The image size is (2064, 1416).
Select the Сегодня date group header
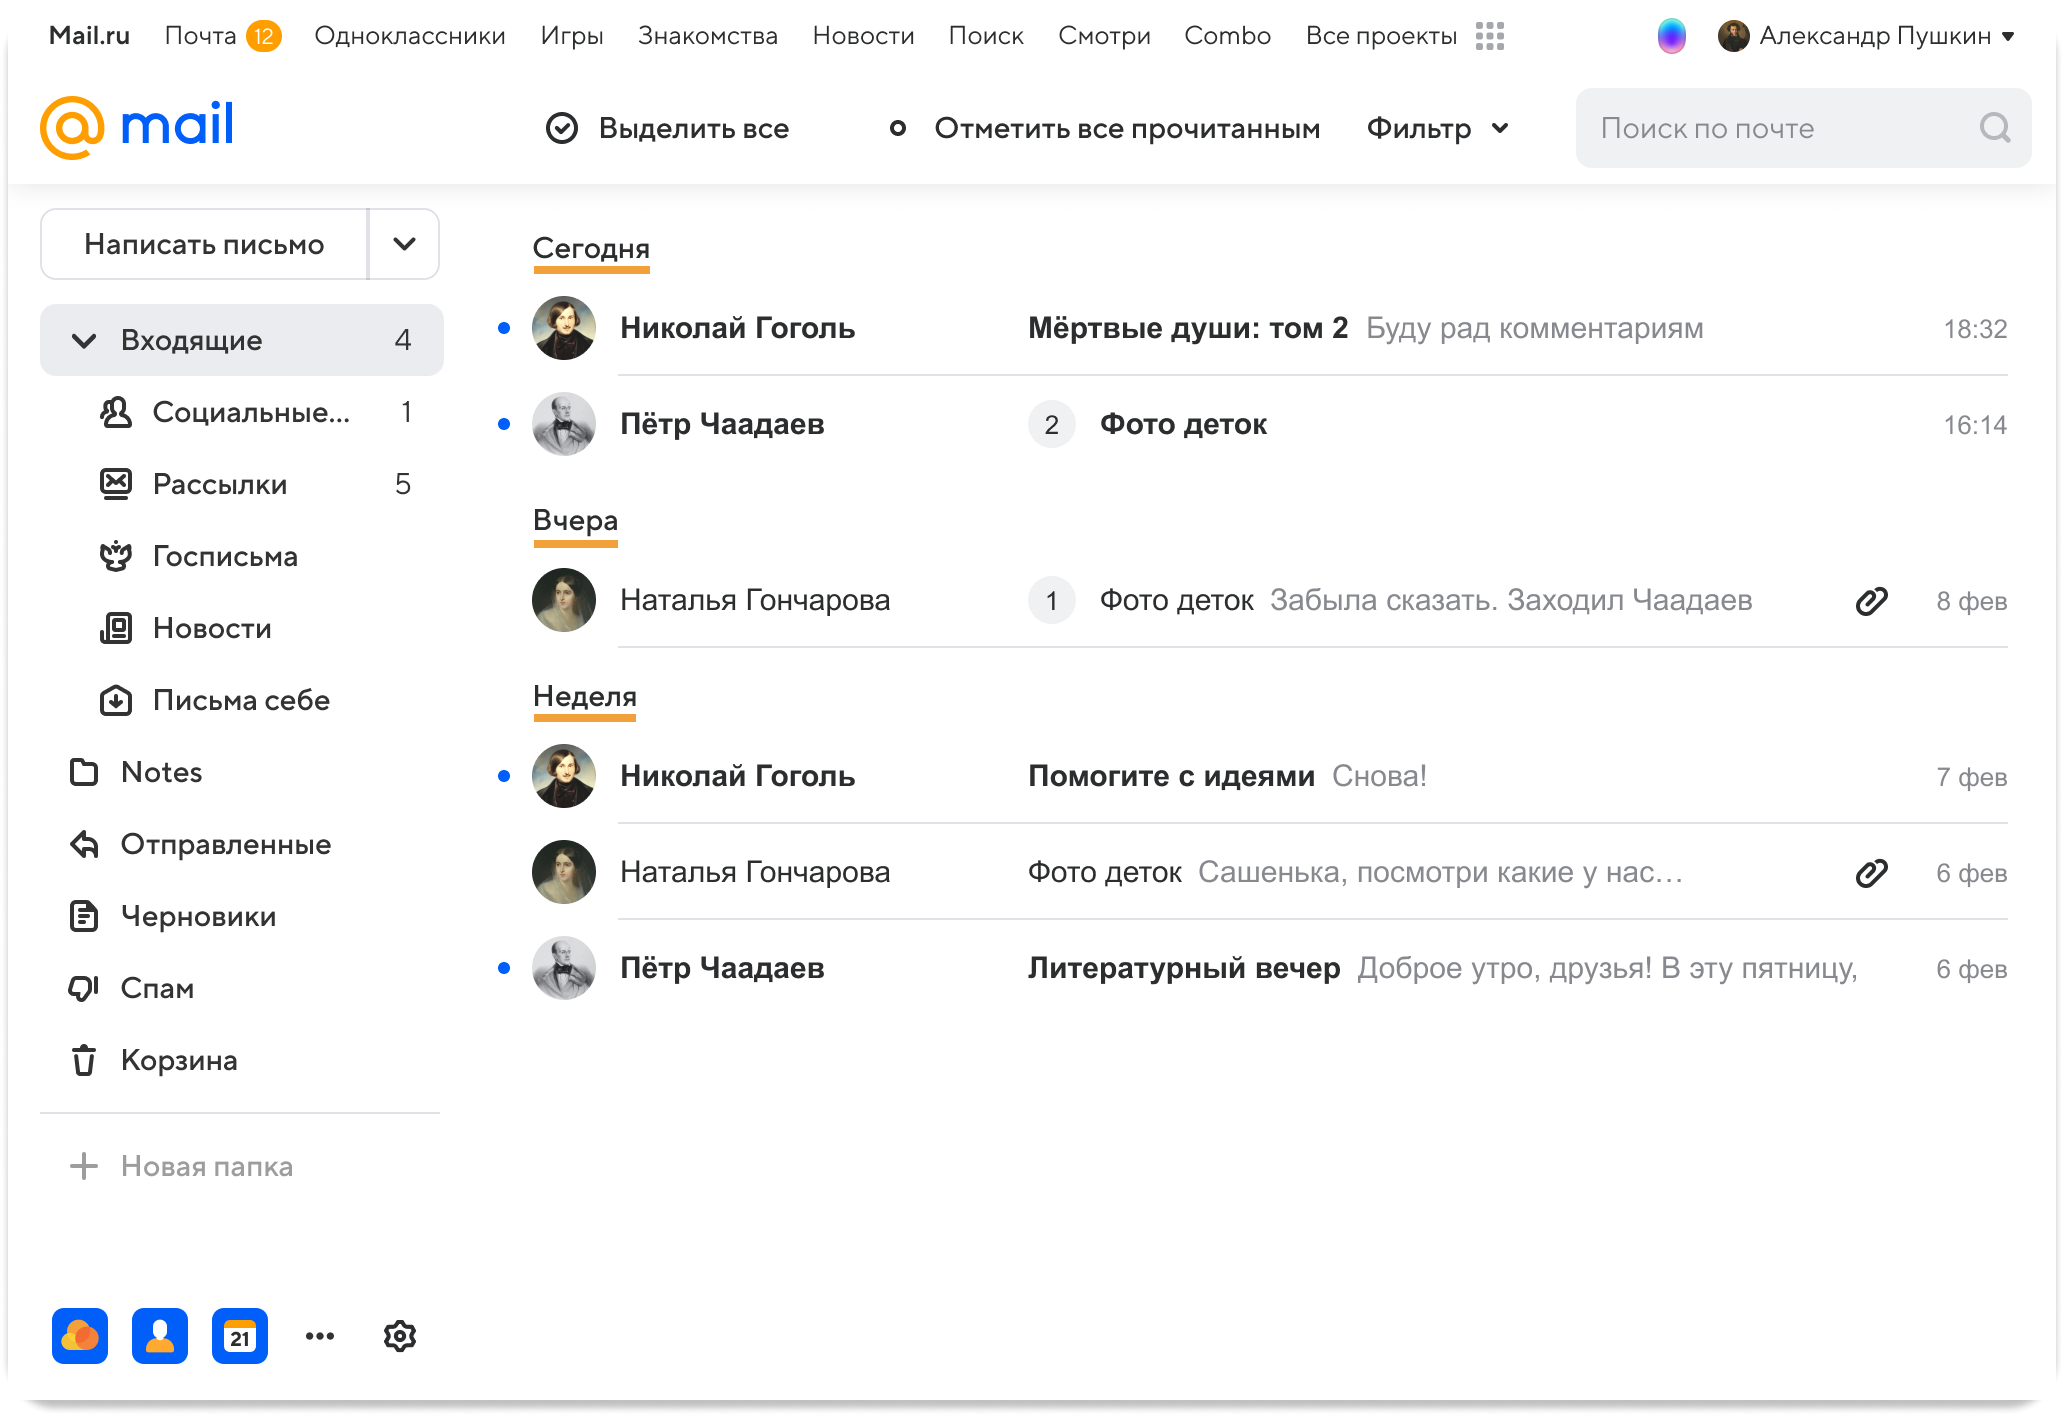pos(591,248)
